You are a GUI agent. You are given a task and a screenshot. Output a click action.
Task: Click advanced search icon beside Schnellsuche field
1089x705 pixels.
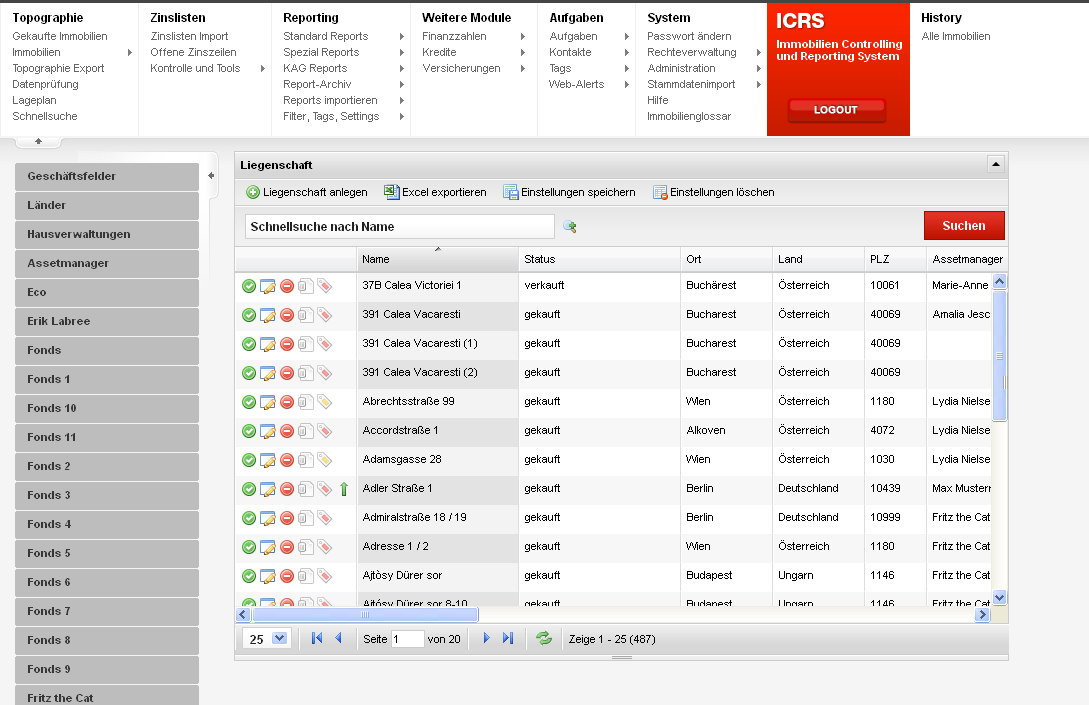(x=570, y=227)
